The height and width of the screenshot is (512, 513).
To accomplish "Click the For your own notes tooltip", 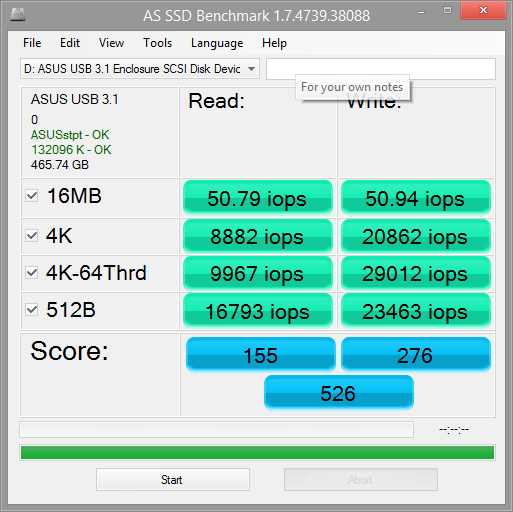I will tap(352, 87).
